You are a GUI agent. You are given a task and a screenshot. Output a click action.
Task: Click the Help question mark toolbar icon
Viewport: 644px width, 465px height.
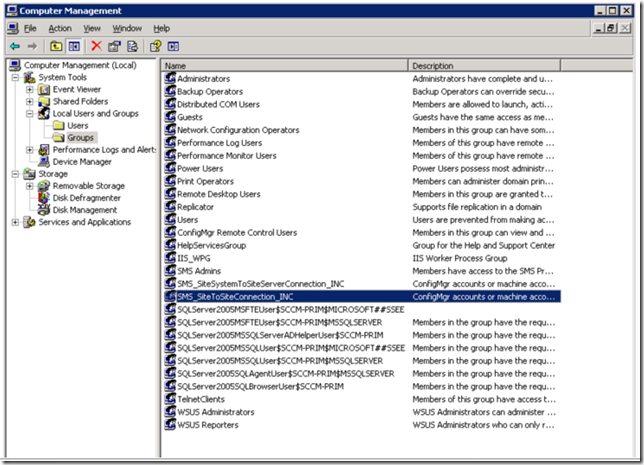point(155,46)
